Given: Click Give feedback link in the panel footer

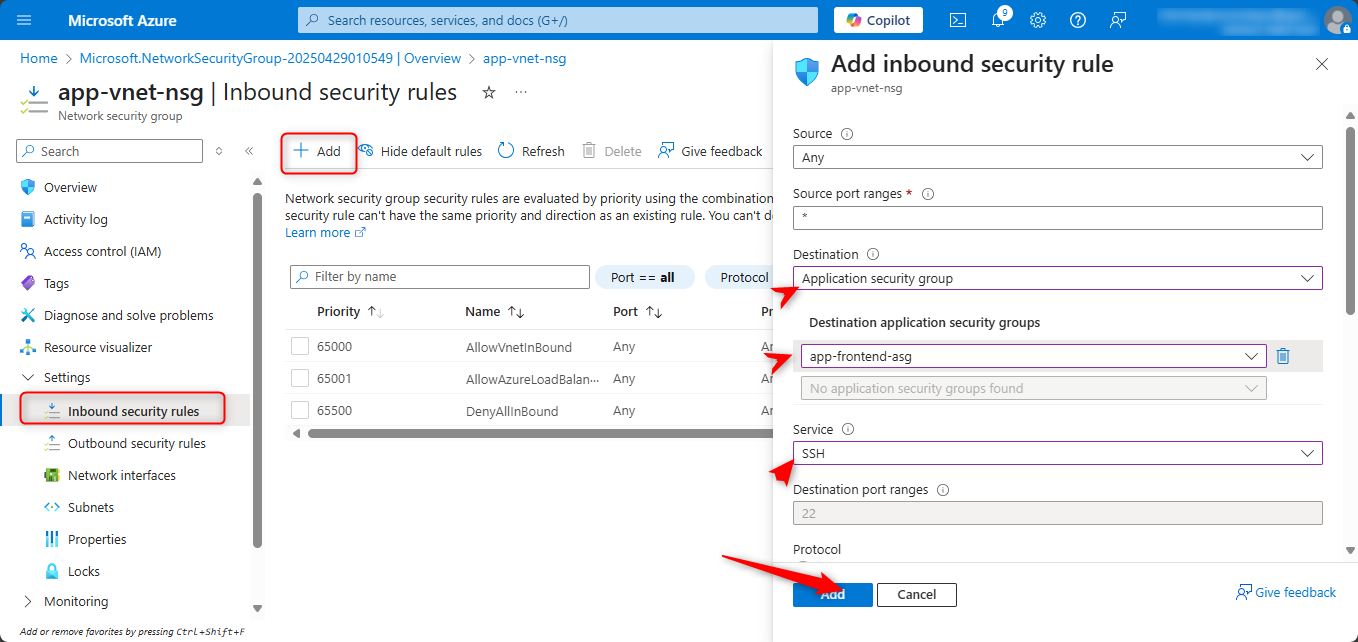Looking at the screenshot, I should click(1286, 592).
